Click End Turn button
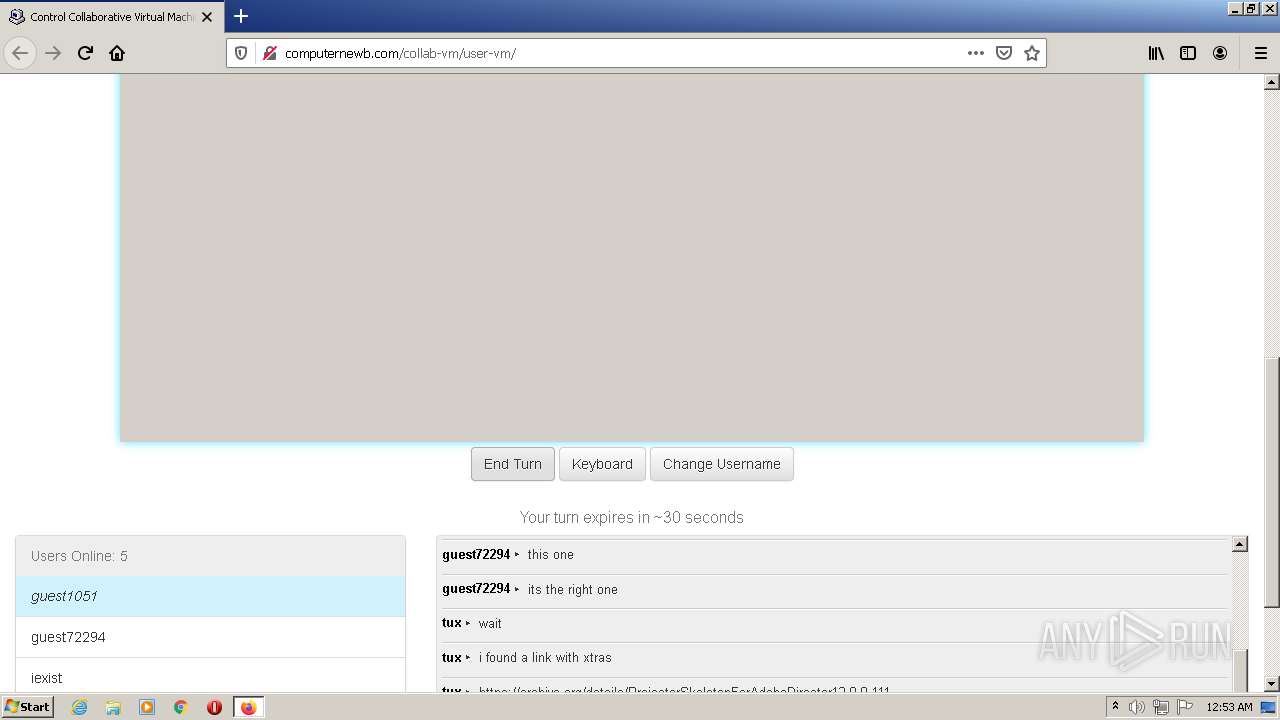Image resolution: width=1280 pixels, height=720 pixels. [513, 464]
